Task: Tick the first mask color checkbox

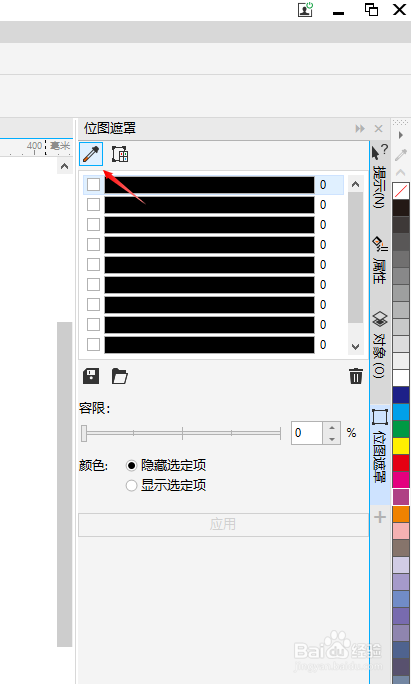Action: tap(93, 185)
